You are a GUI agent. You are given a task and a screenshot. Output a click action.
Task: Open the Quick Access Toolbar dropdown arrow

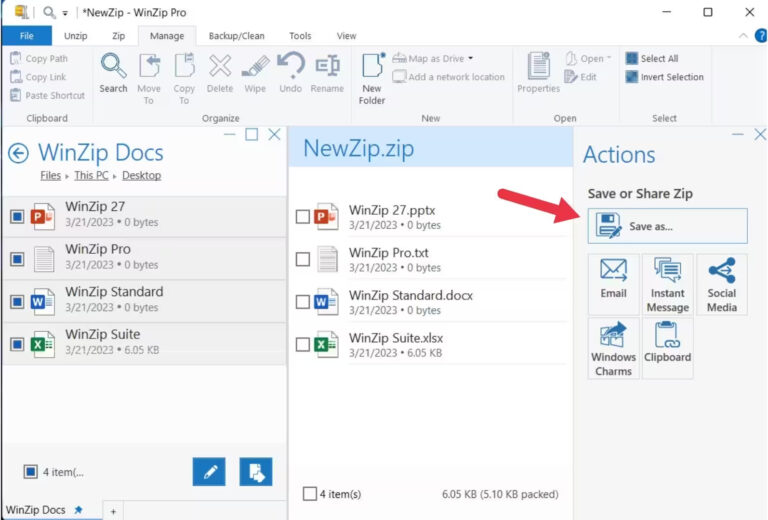[65, 13]
